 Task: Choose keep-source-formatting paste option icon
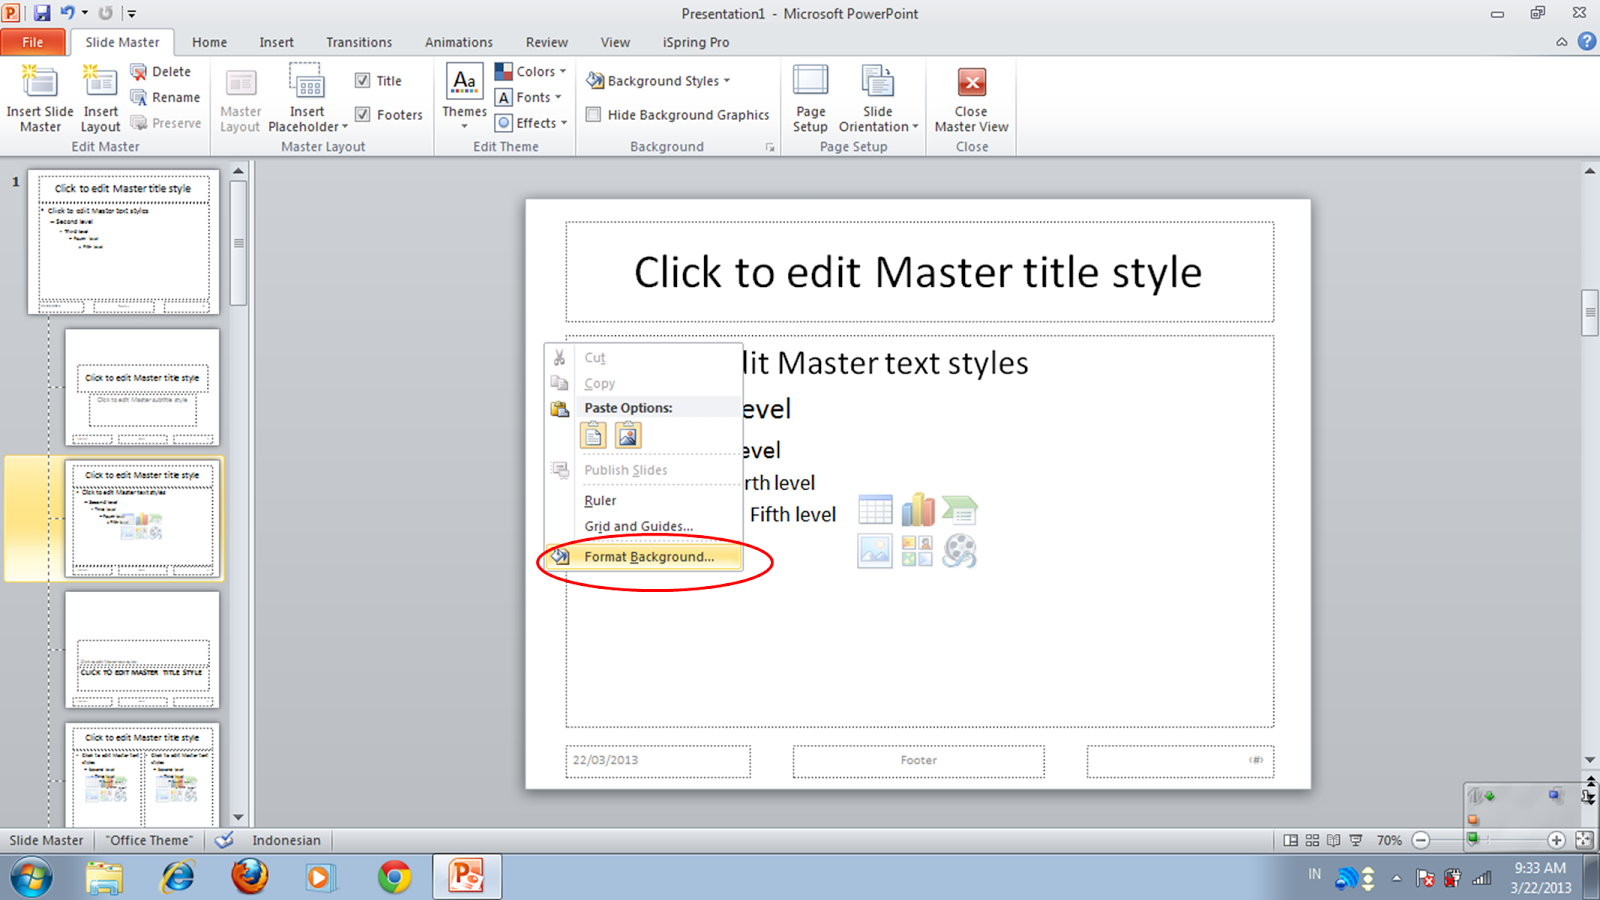(592, 434)
